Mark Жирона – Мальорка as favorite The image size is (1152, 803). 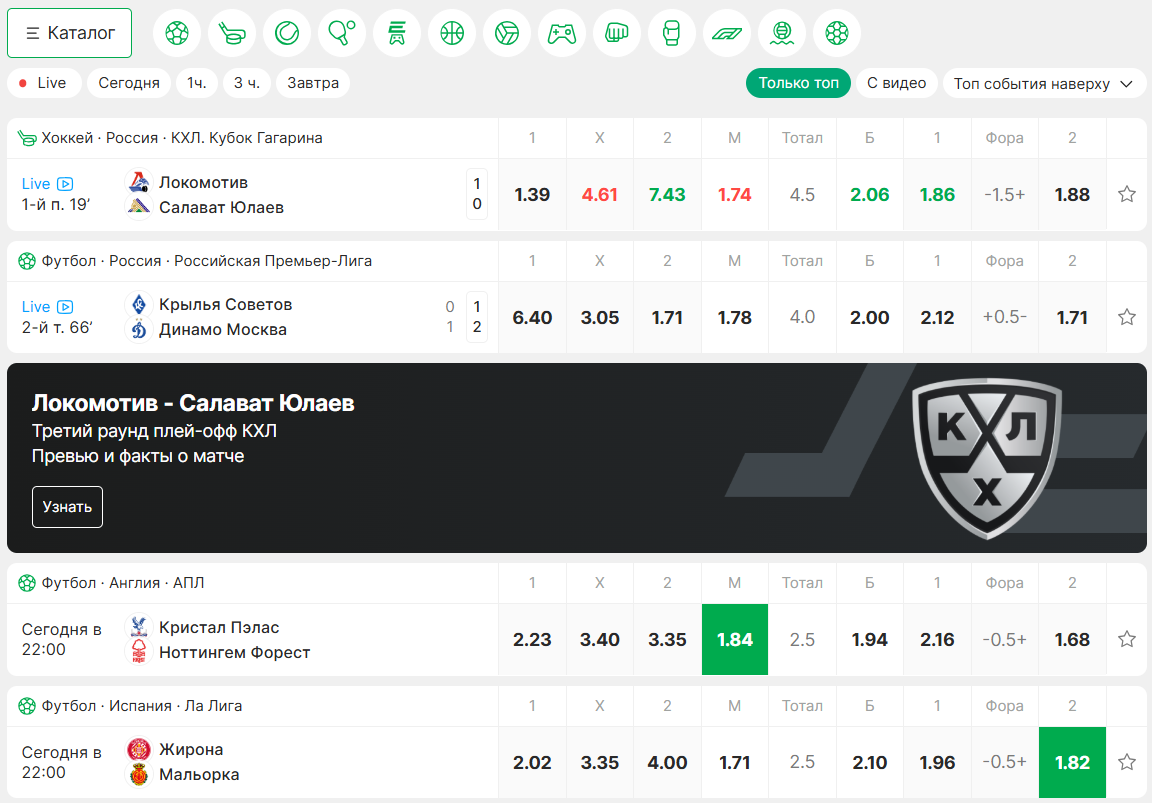[1126, 762]
